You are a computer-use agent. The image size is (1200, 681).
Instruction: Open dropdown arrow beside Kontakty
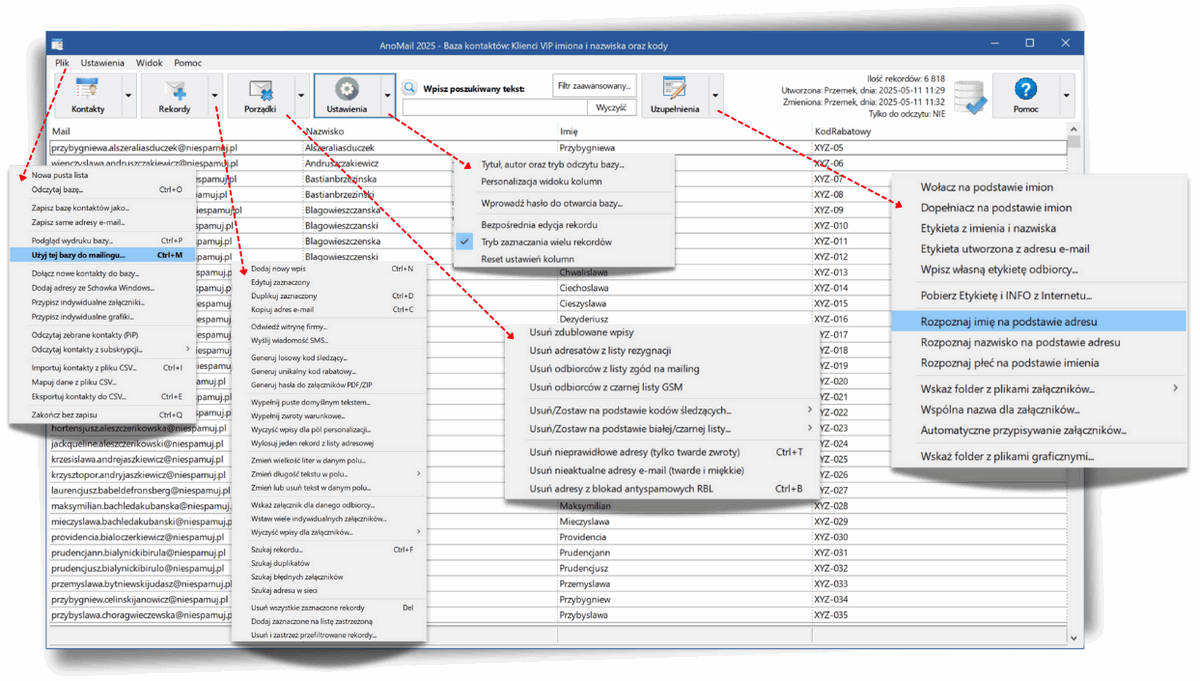pyautogui.click(x=128, y=96)
